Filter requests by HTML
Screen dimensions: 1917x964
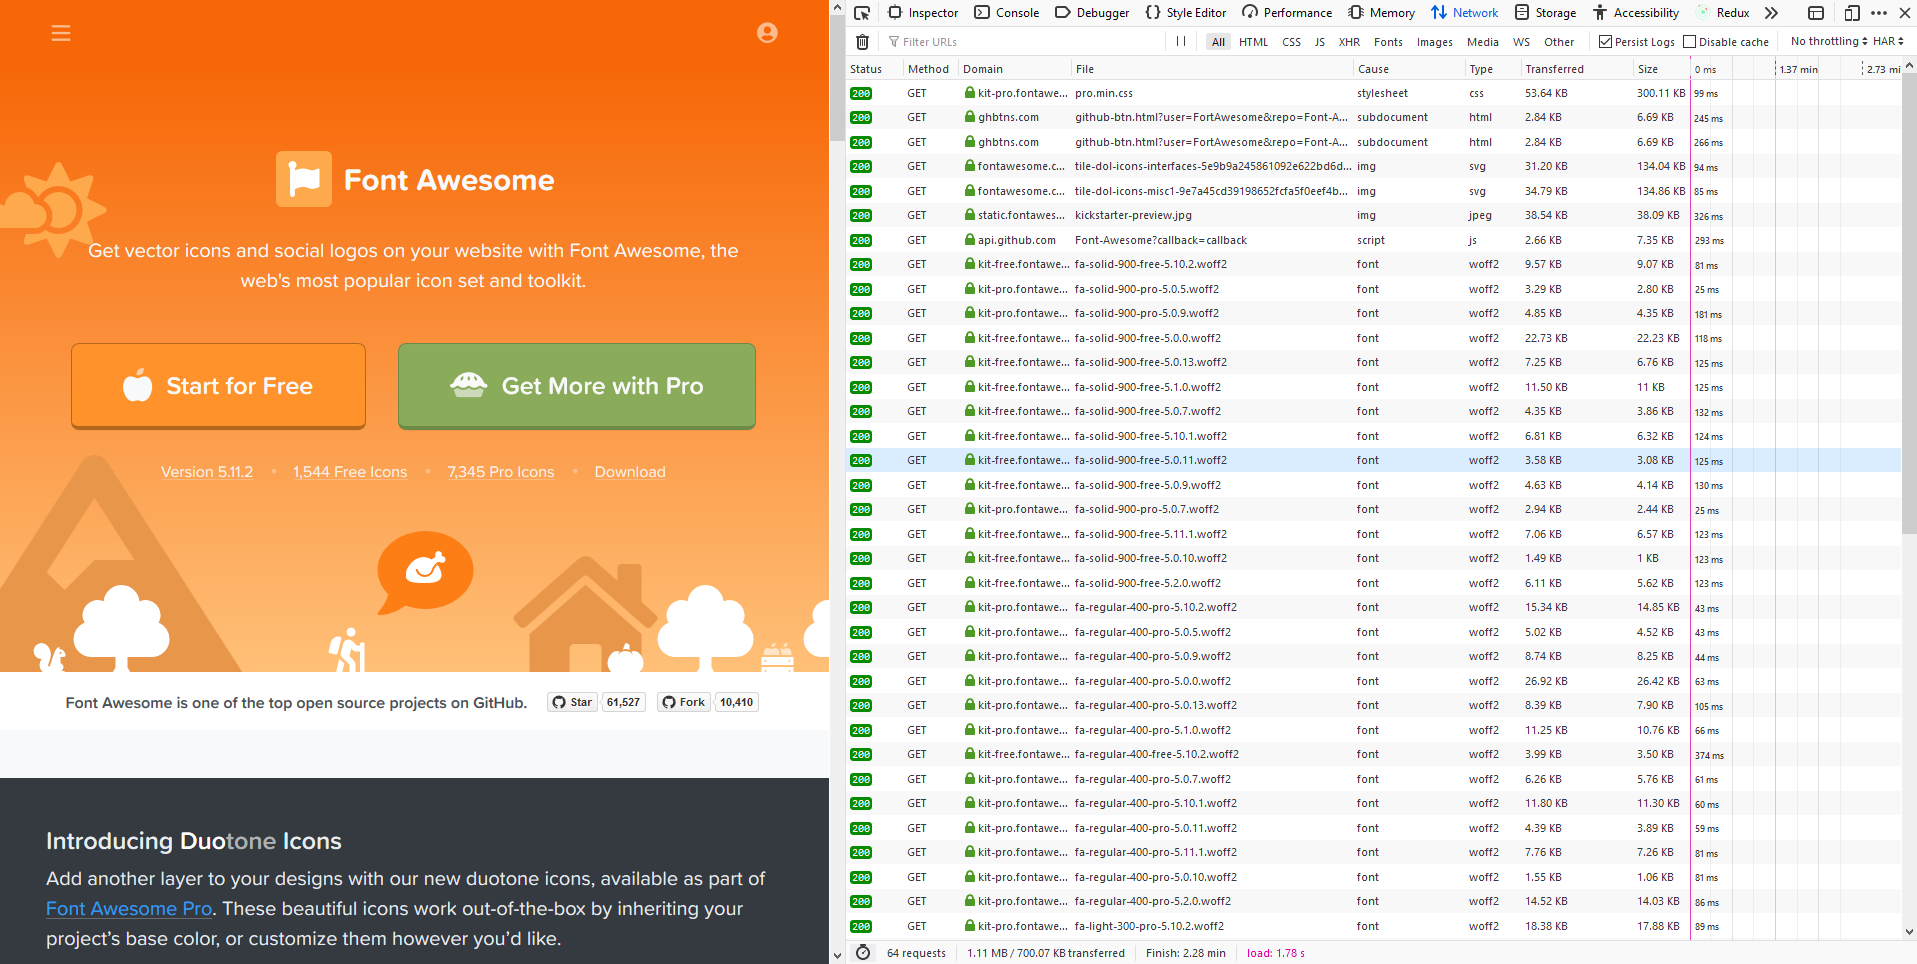[x=1253, y=42]
